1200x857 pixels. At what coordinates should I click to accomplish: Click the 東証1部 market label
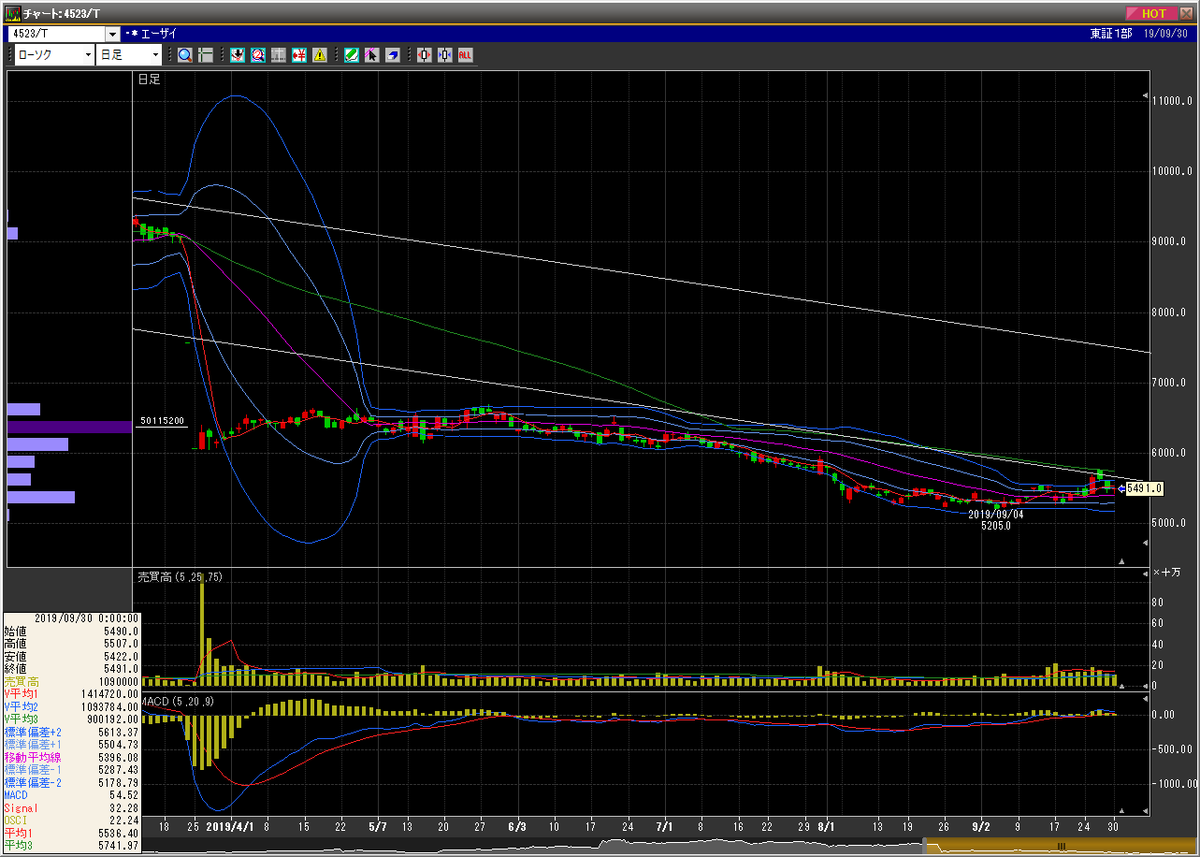pos(1111,34)
